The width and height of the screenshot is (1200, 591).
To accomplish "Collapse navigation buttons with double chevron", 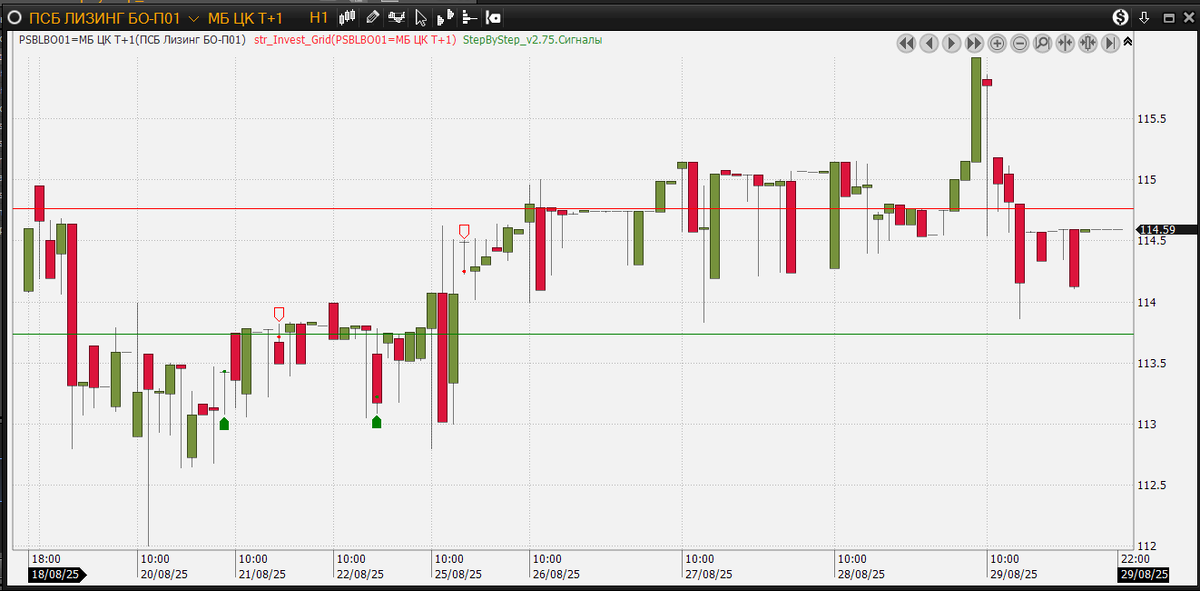I will [1128, 42].
